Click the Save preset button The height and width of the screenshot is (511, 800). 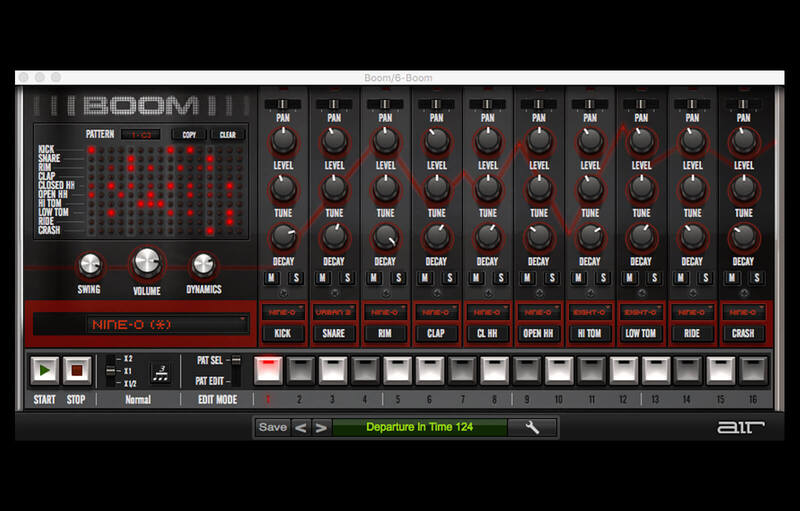tap(272, 427)
